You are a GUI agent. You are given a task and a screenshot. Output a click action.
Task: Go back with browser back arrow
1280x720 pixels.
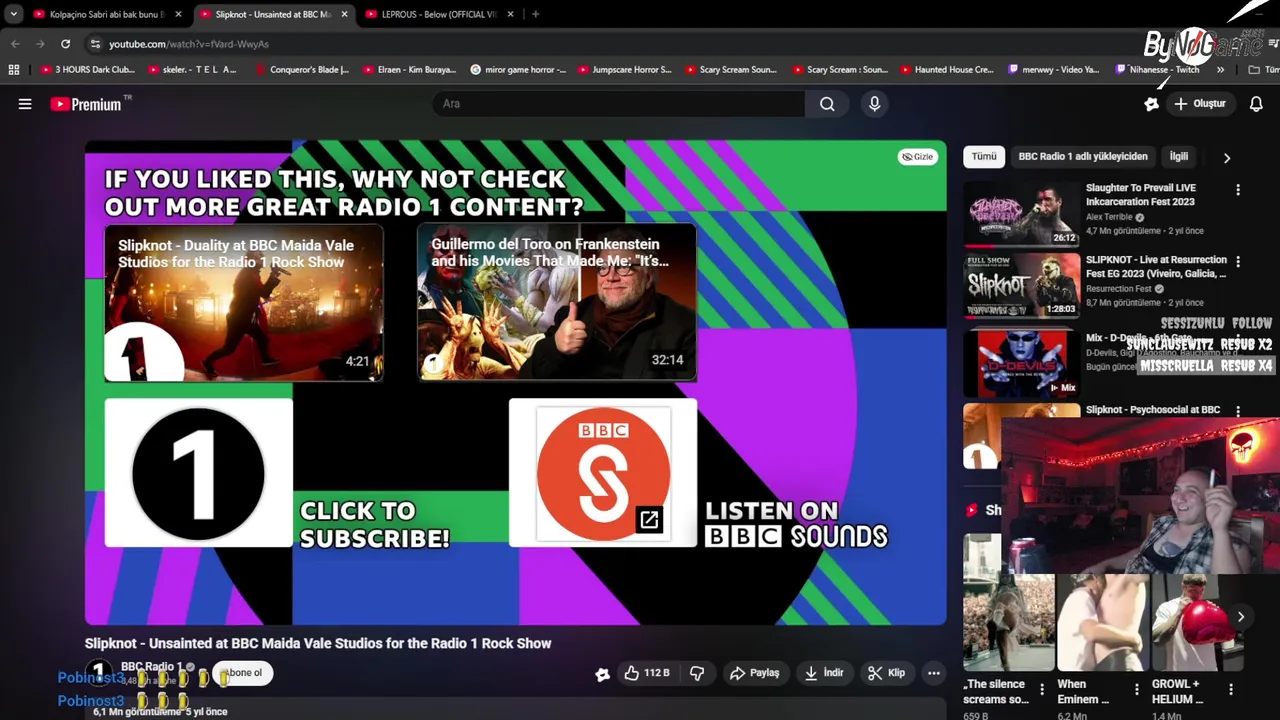pos(15,44)
